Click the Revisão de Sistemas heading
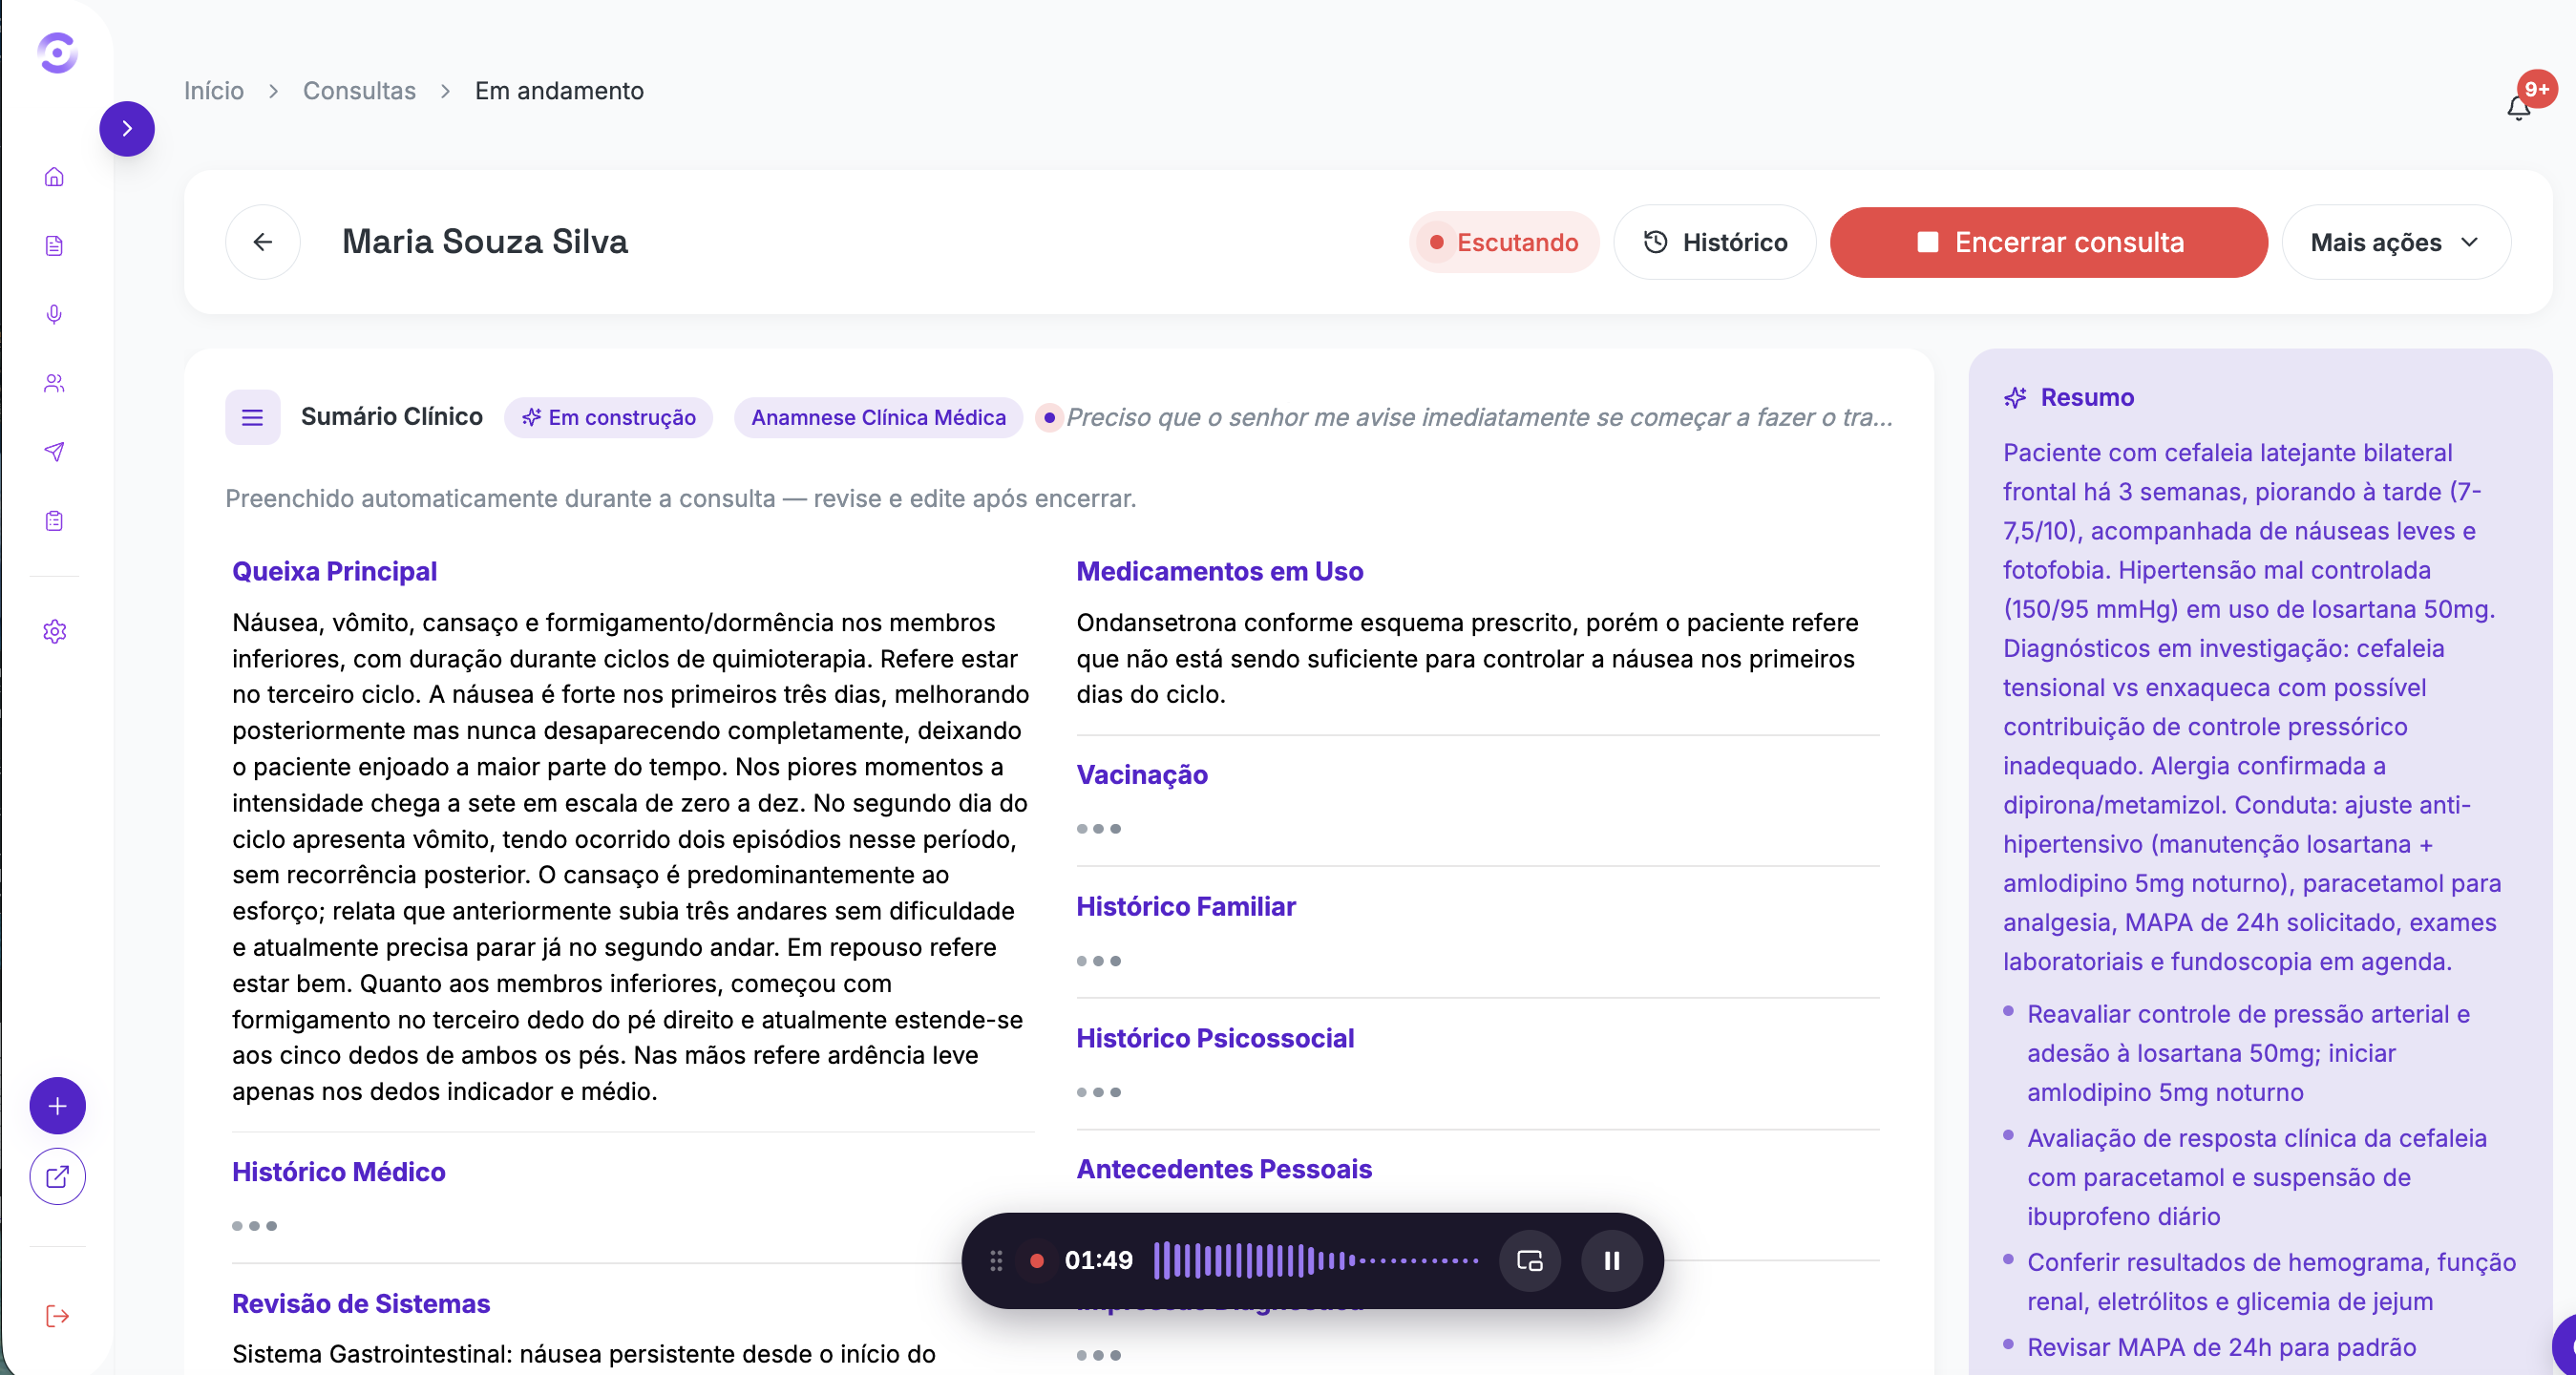Viewport: 2576px width, 1375px height. coord(361,1304)
